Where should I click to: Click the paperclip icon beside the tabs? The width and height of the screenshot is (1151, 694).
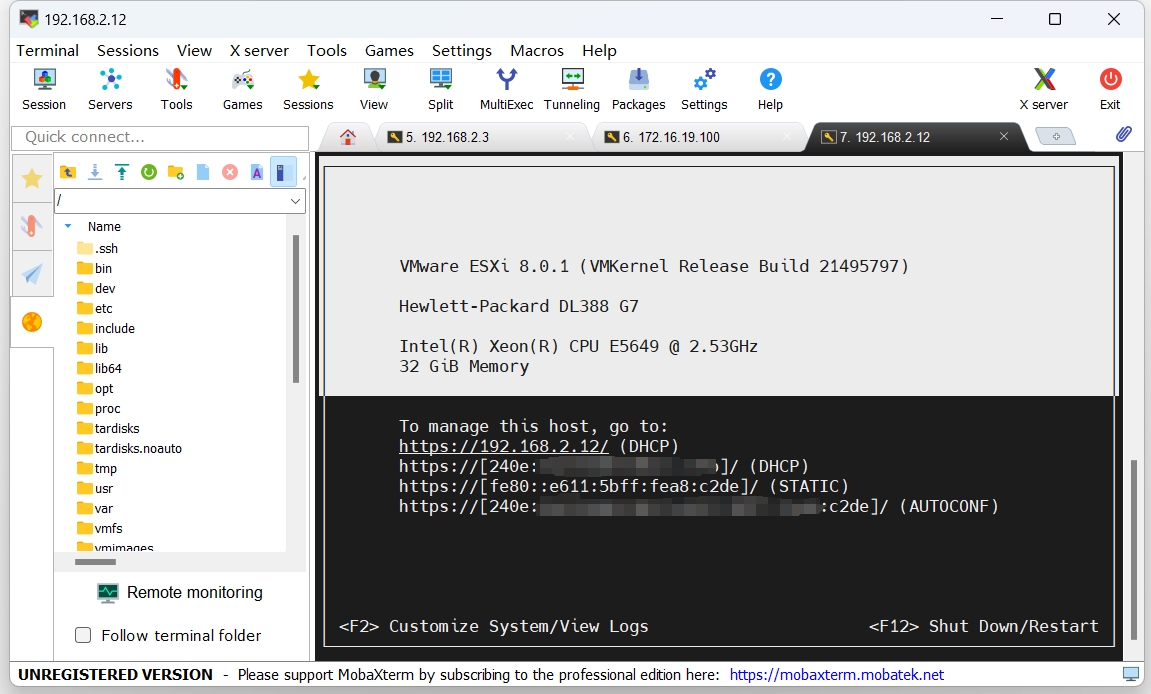[x=1123, y=135]
